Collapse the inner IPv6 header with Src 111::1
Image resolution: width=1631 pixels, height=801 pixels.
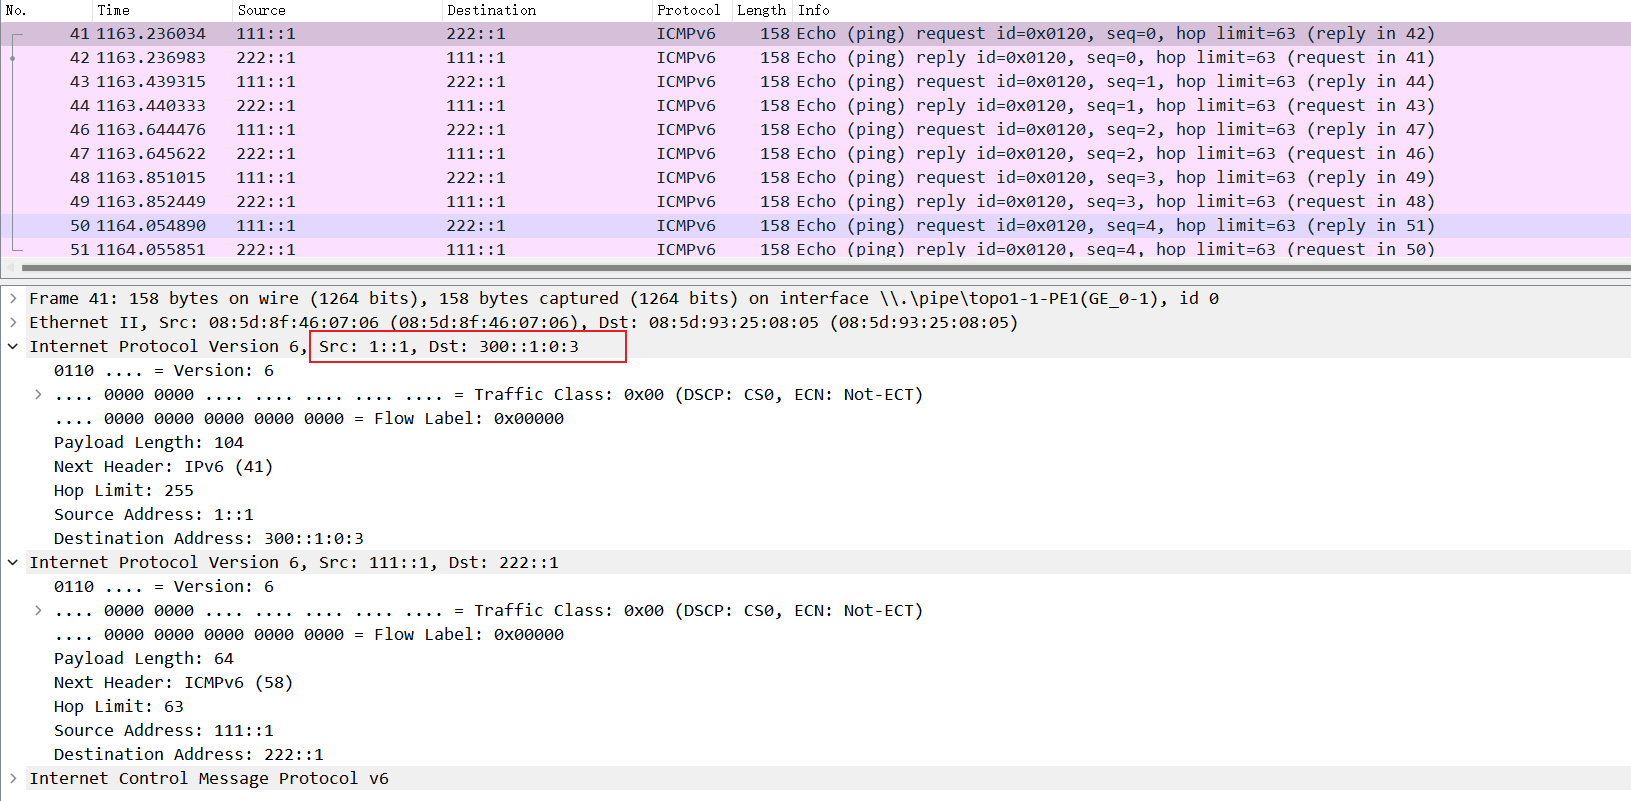pyautogui.click(x=13, y=562)
